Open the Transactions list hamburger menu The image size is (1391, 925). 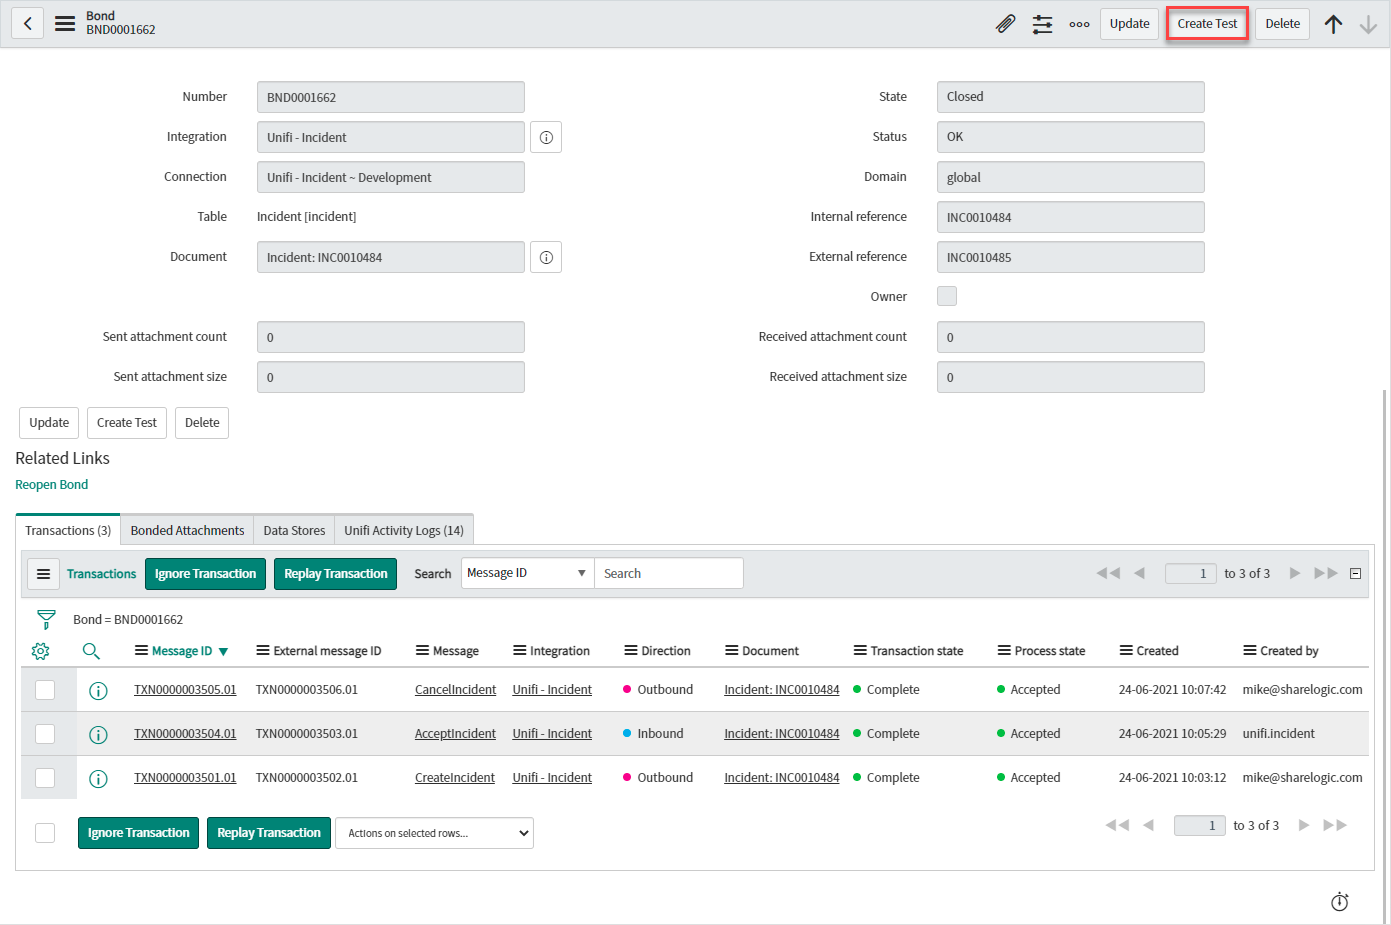pos(43,574)
